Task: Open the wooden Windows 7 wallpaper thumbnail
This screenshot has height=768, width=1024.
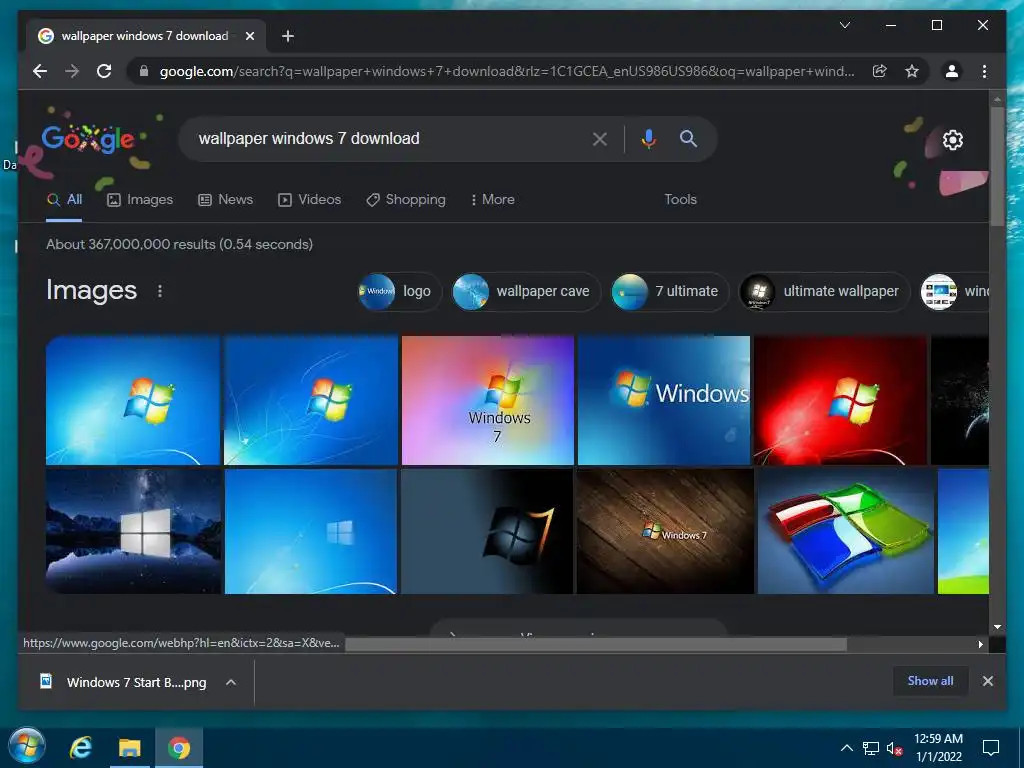Action: point(665,532)
